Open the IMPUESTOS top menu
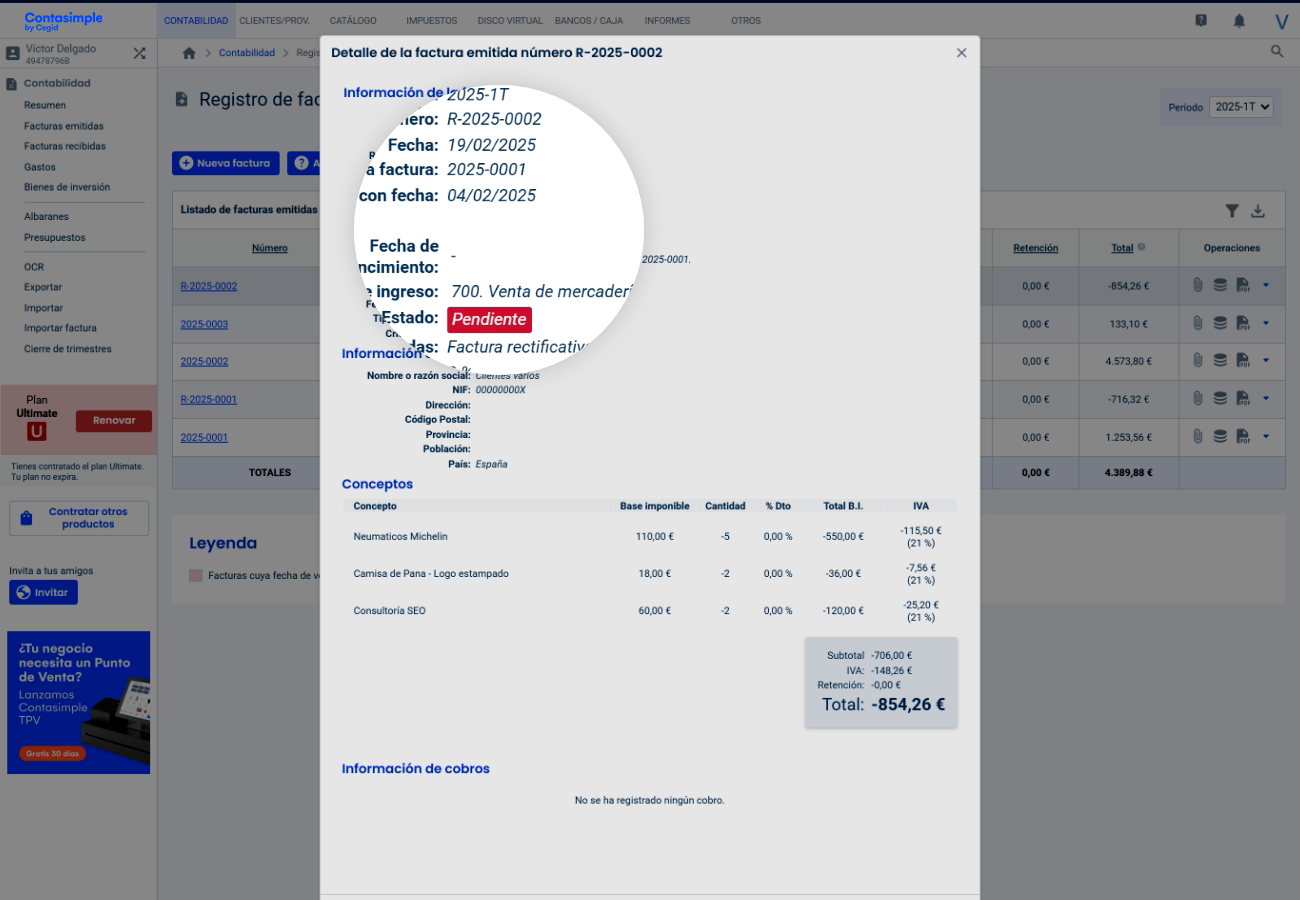The width and height of the screenshot is (1300, 900). click(432, 21)
